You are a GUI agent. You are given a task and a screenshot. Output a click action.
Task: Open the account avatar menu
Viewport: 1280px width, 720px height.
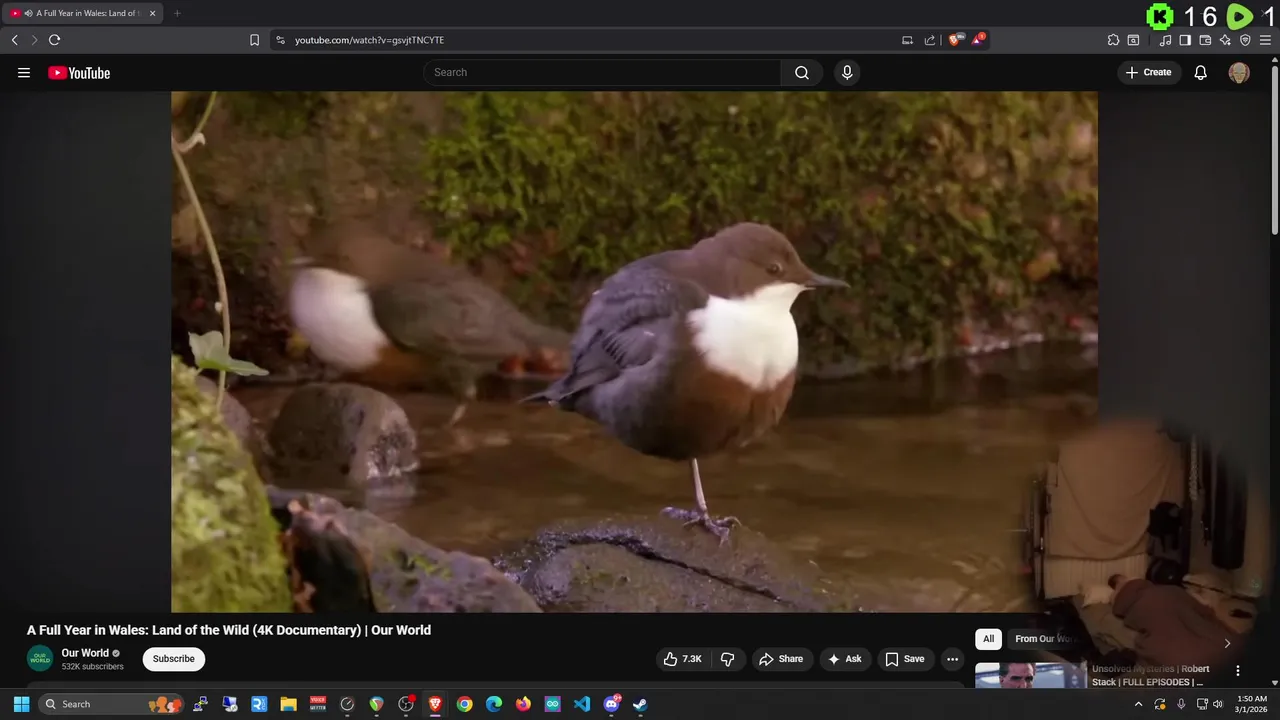pos(1239,72)
